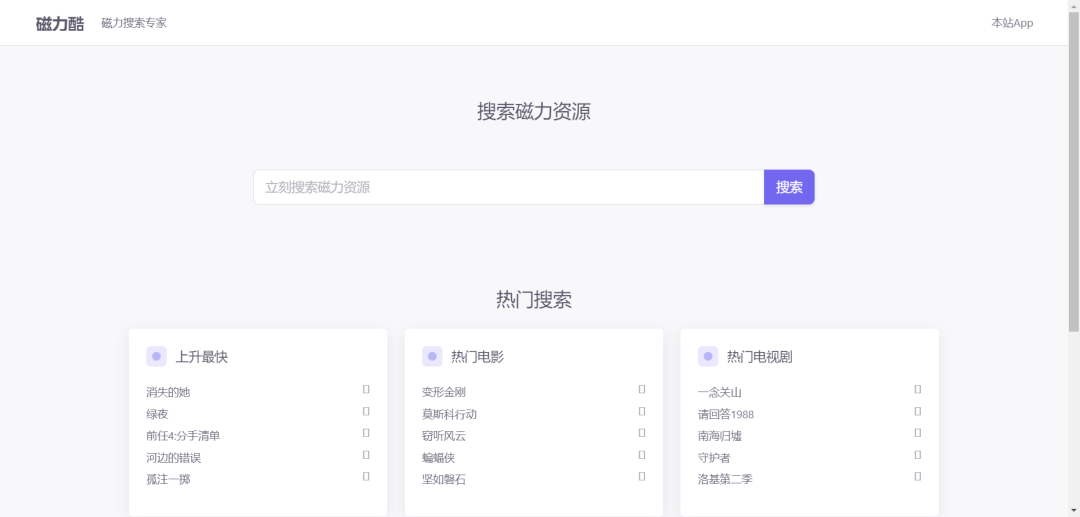Select the 窃听风云 movie entry
Image resolution: width=1080 pixels, height=517 pixels.
click(444, 436)
